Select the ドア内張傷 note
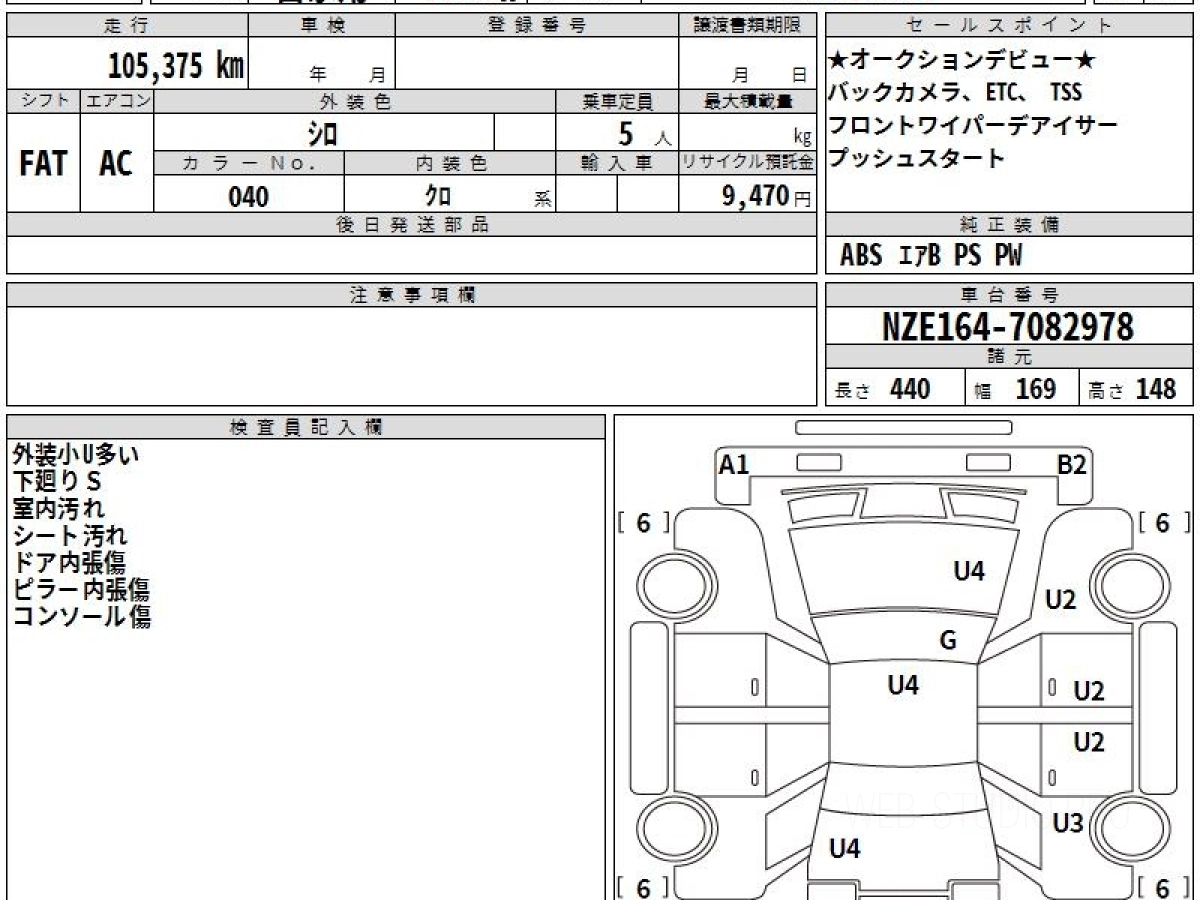1200x900 pixels. pyautogui.click(x=69, y=563)
